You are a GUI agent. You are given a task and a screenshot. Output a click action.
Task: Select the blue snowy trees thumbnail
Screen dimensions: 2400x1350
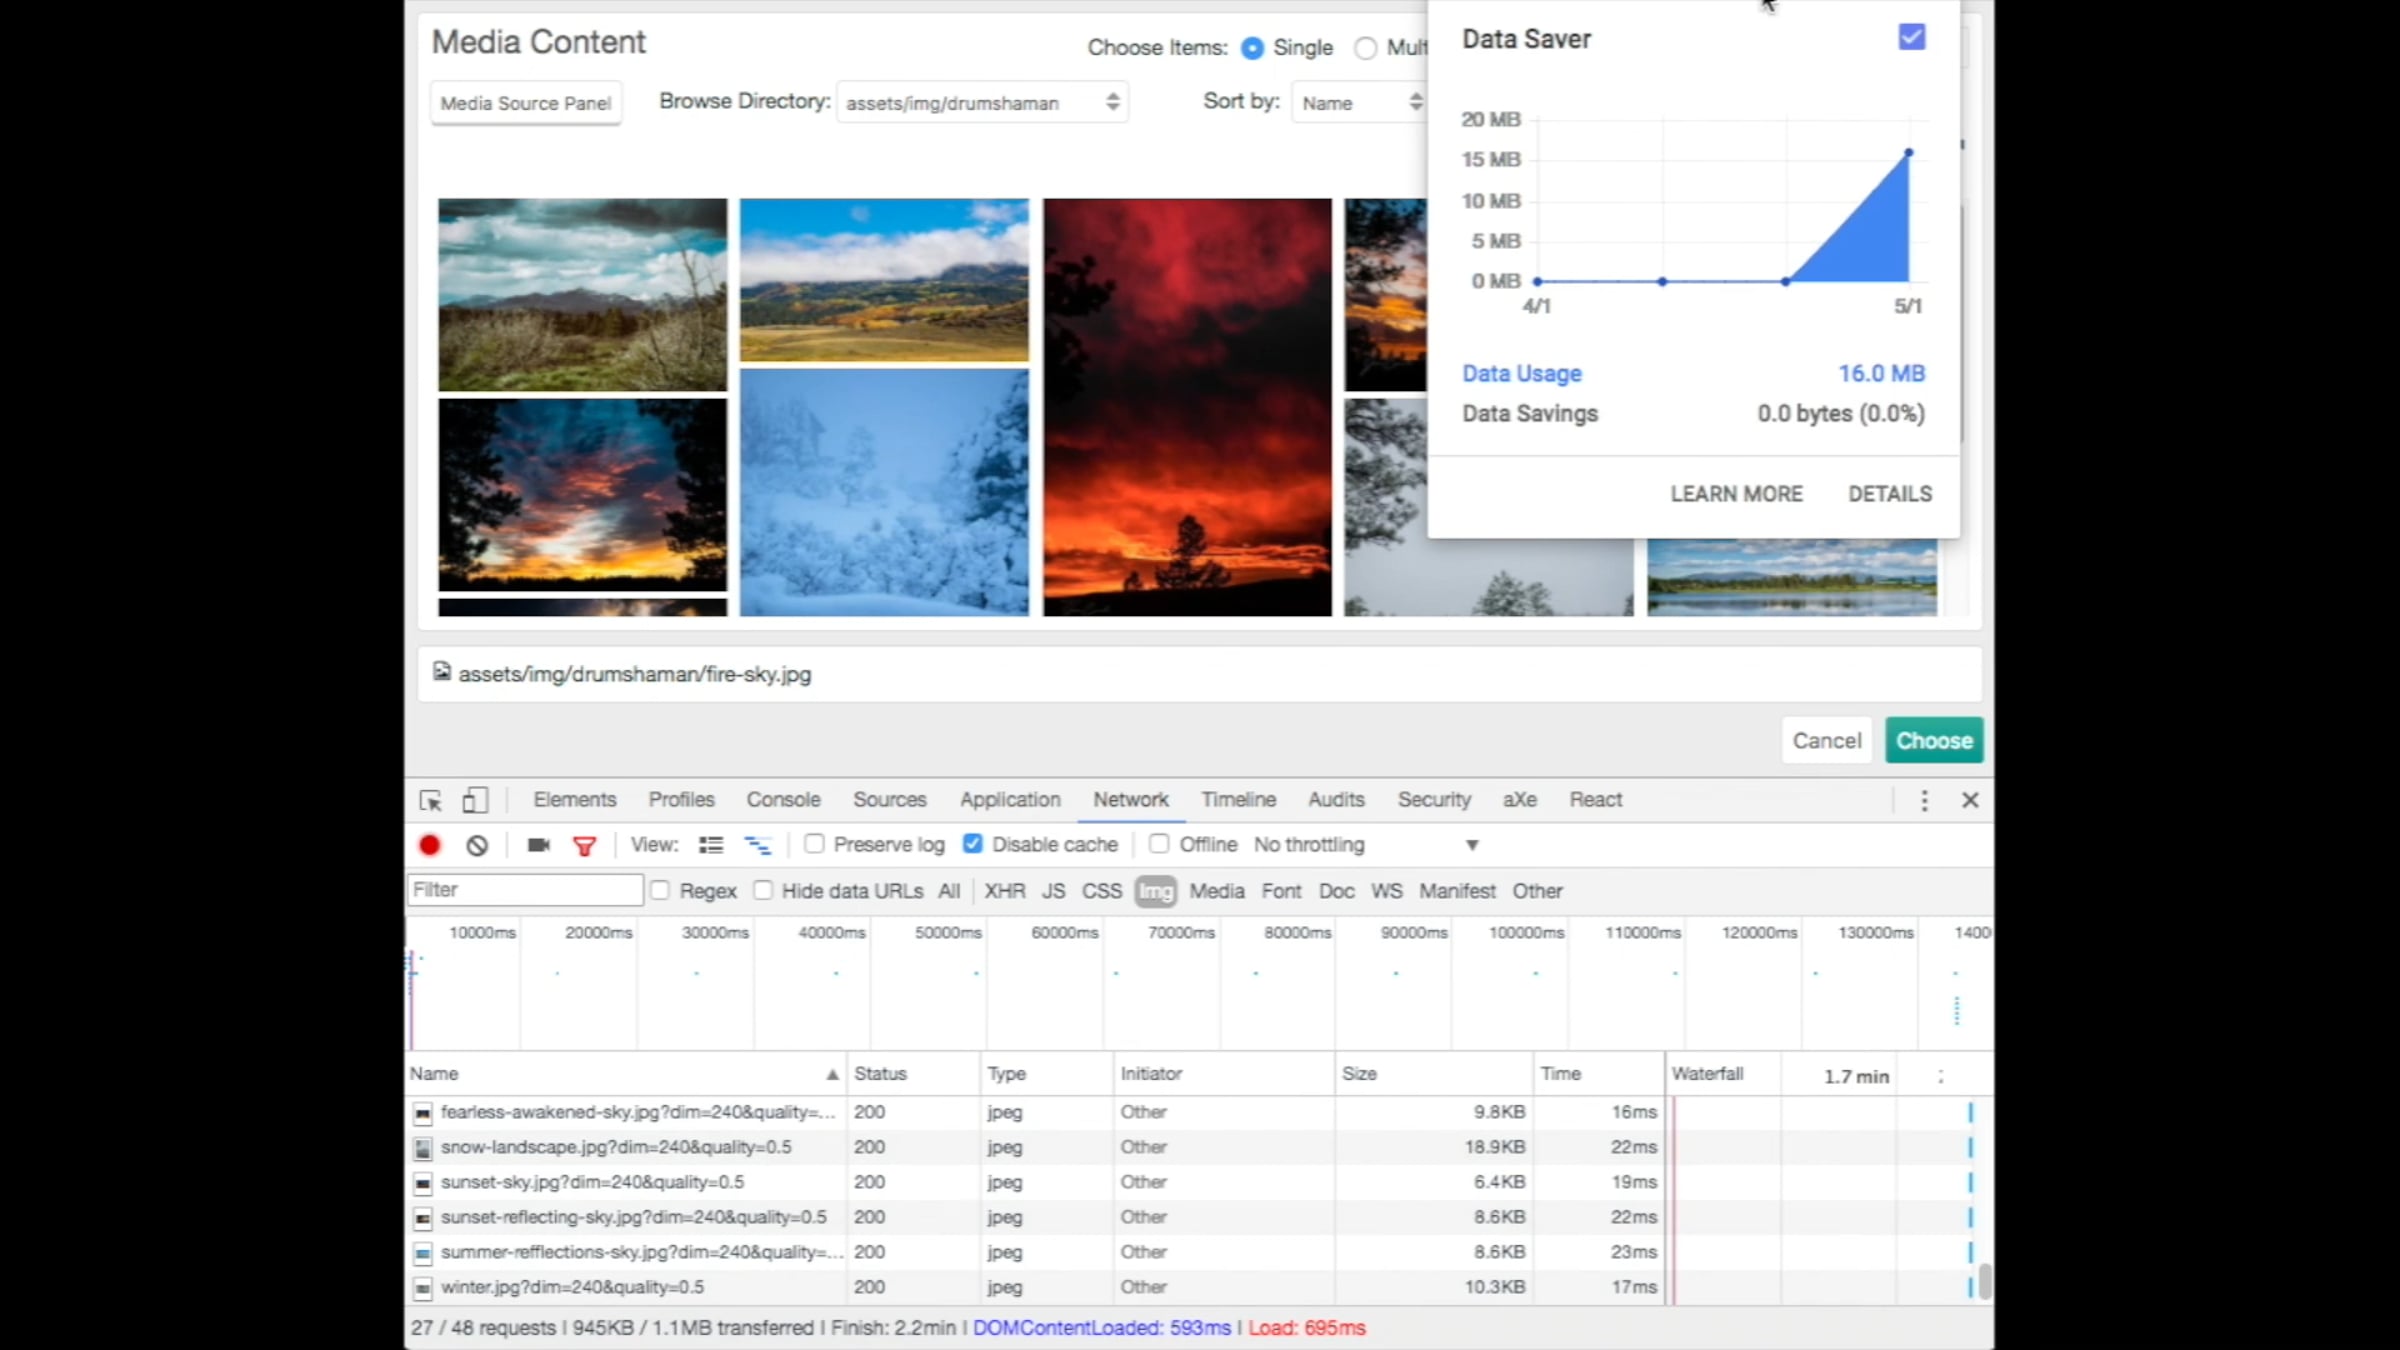[x=884, y=492]
